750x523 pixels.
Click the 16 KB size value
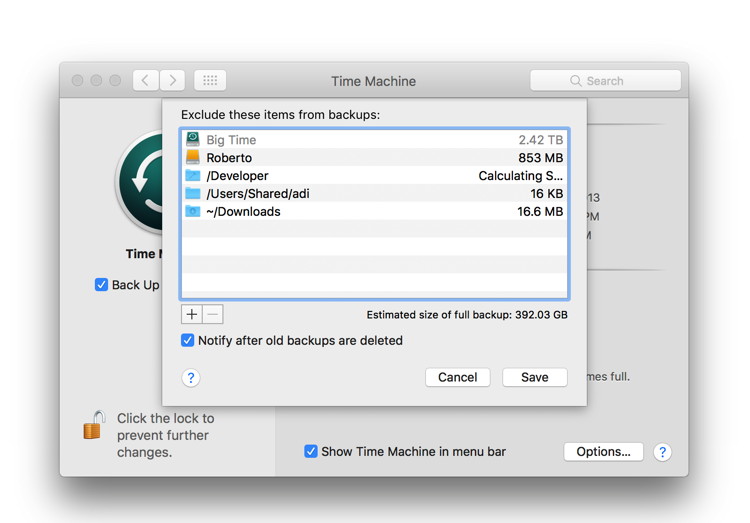coord(547,194)
